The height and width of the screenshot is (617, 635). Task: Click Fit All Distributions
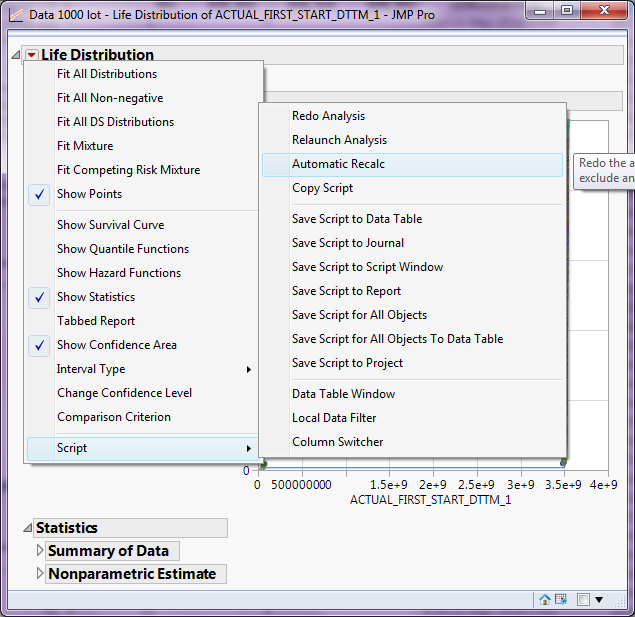click(x=106, y=74)
